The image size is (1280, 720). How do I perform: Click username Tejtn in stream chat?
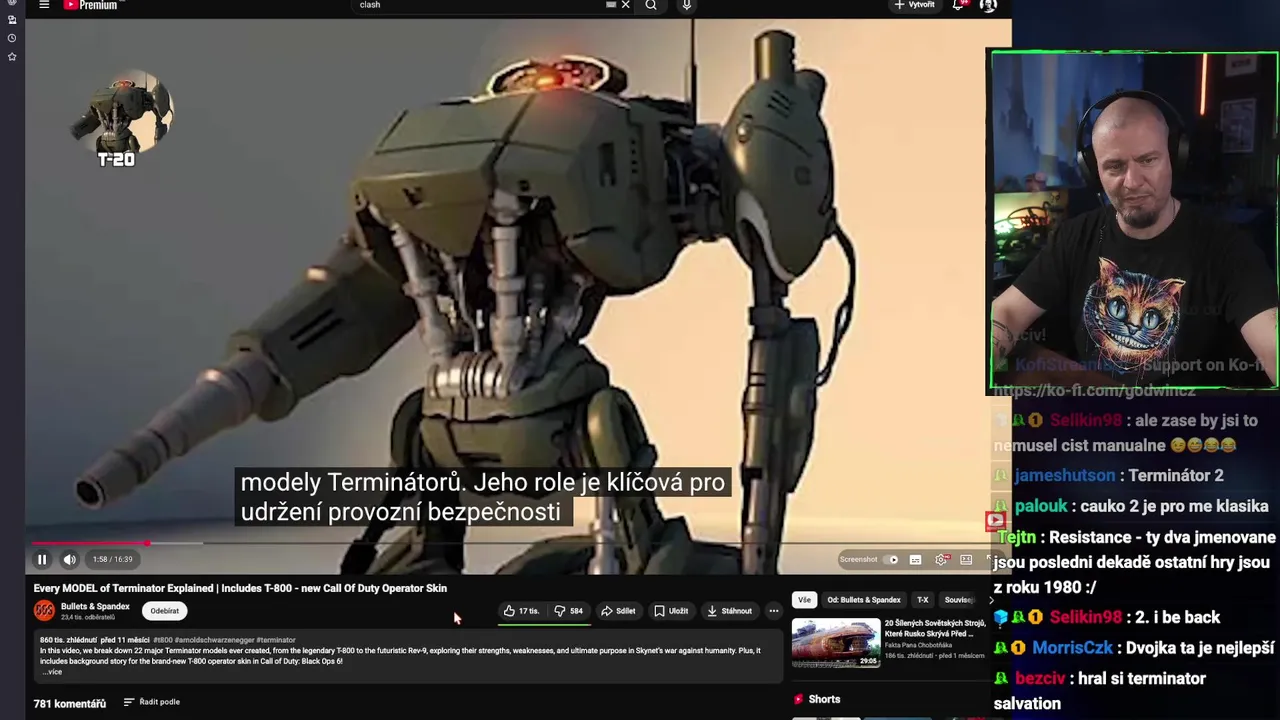(1017, 538)
